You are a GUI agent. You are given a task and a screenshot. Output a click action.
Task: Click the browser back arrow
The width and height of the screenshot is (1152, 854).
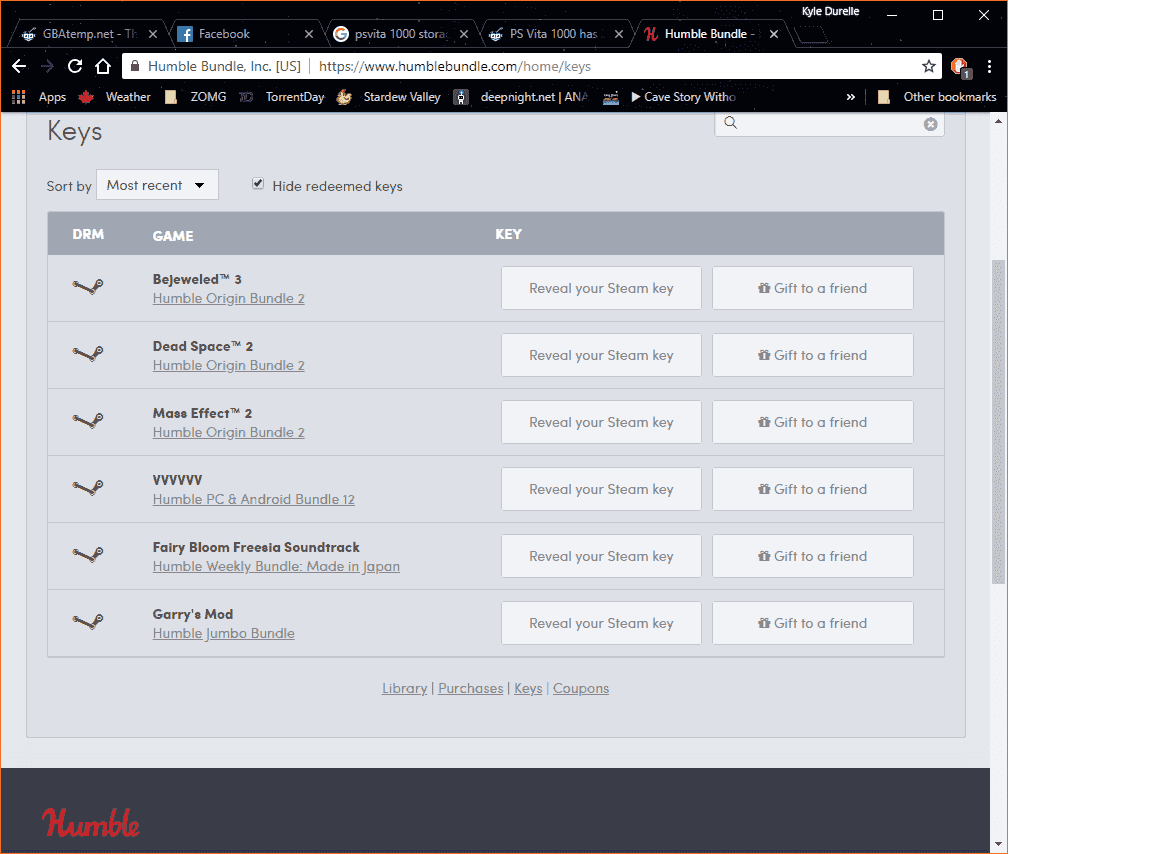coord(19,66)
